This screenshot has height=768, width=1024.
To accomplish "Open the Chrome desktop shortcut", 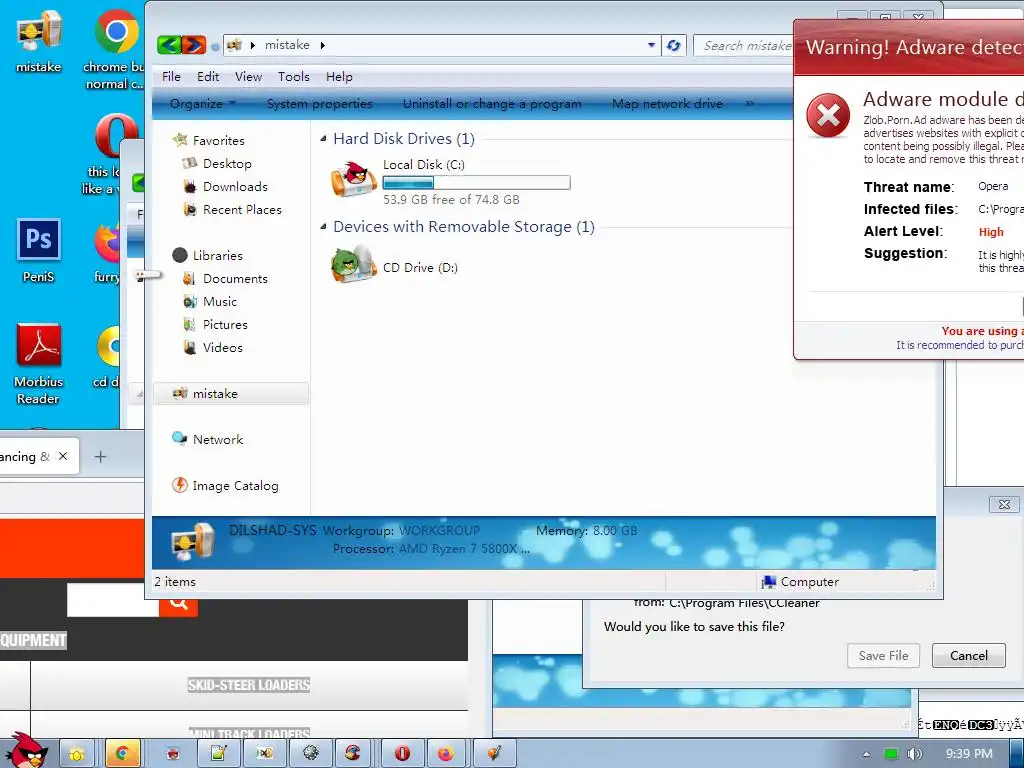I will click(116, 50).
